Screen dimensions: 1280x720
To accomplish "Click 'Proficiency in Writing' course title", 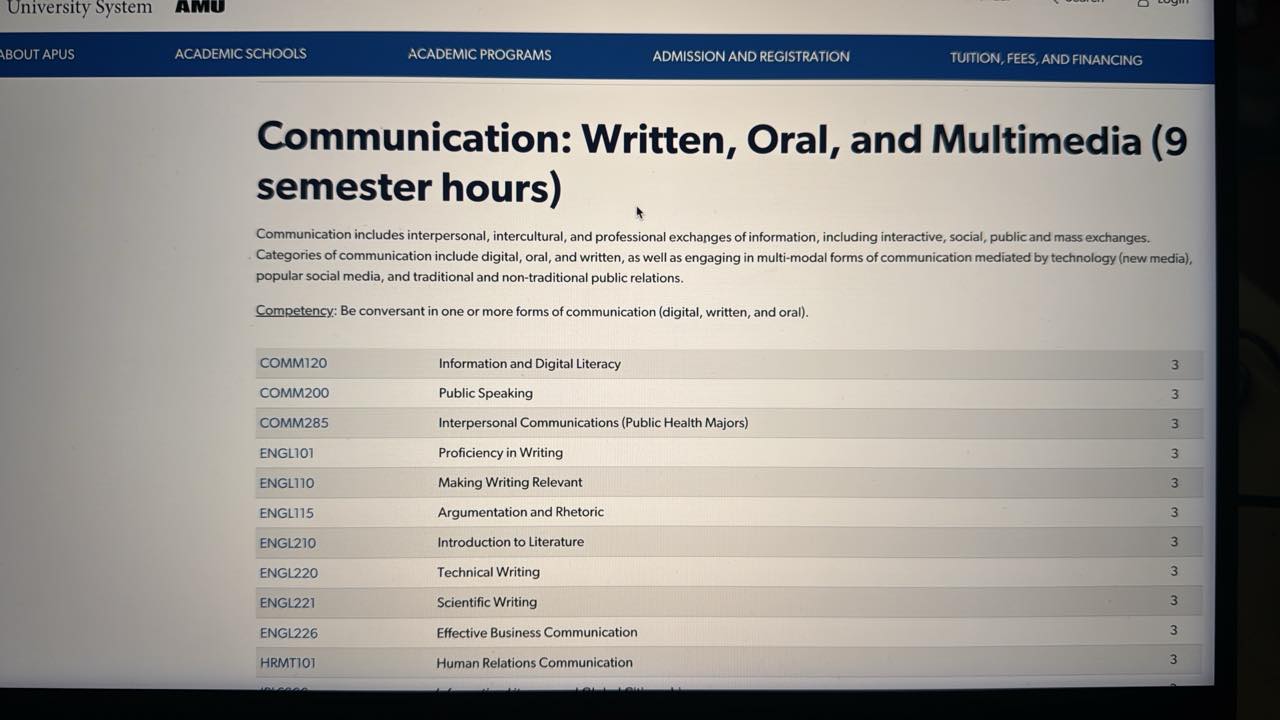I will pos(500,453).
